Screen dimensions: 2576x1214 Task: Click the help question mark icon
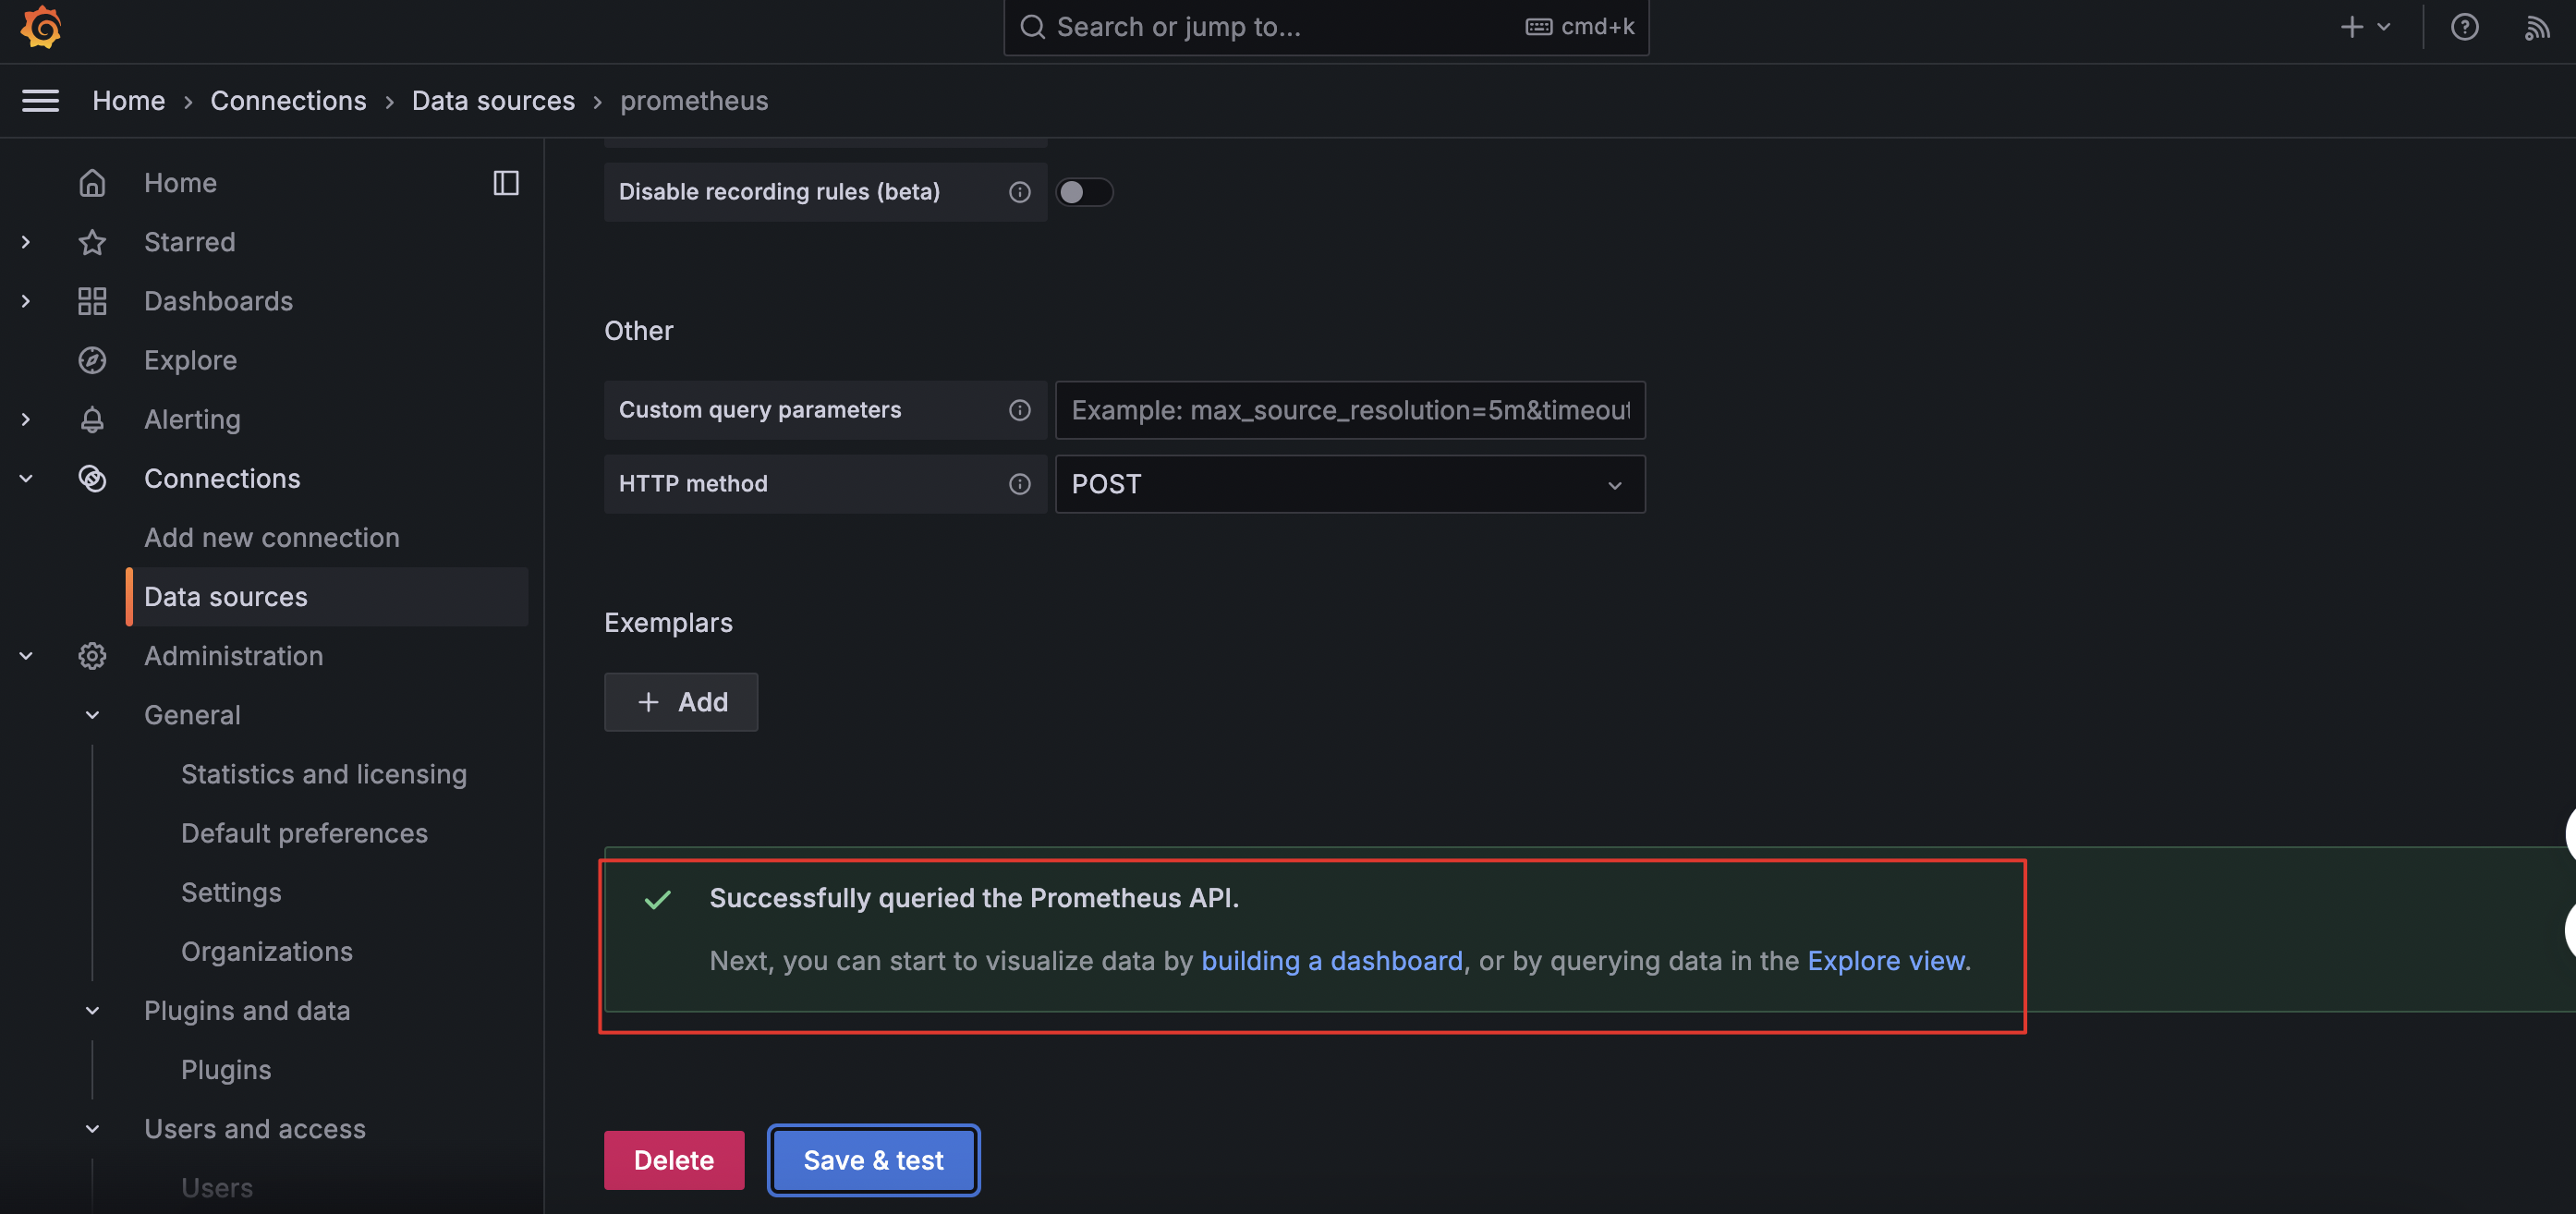2464,27
